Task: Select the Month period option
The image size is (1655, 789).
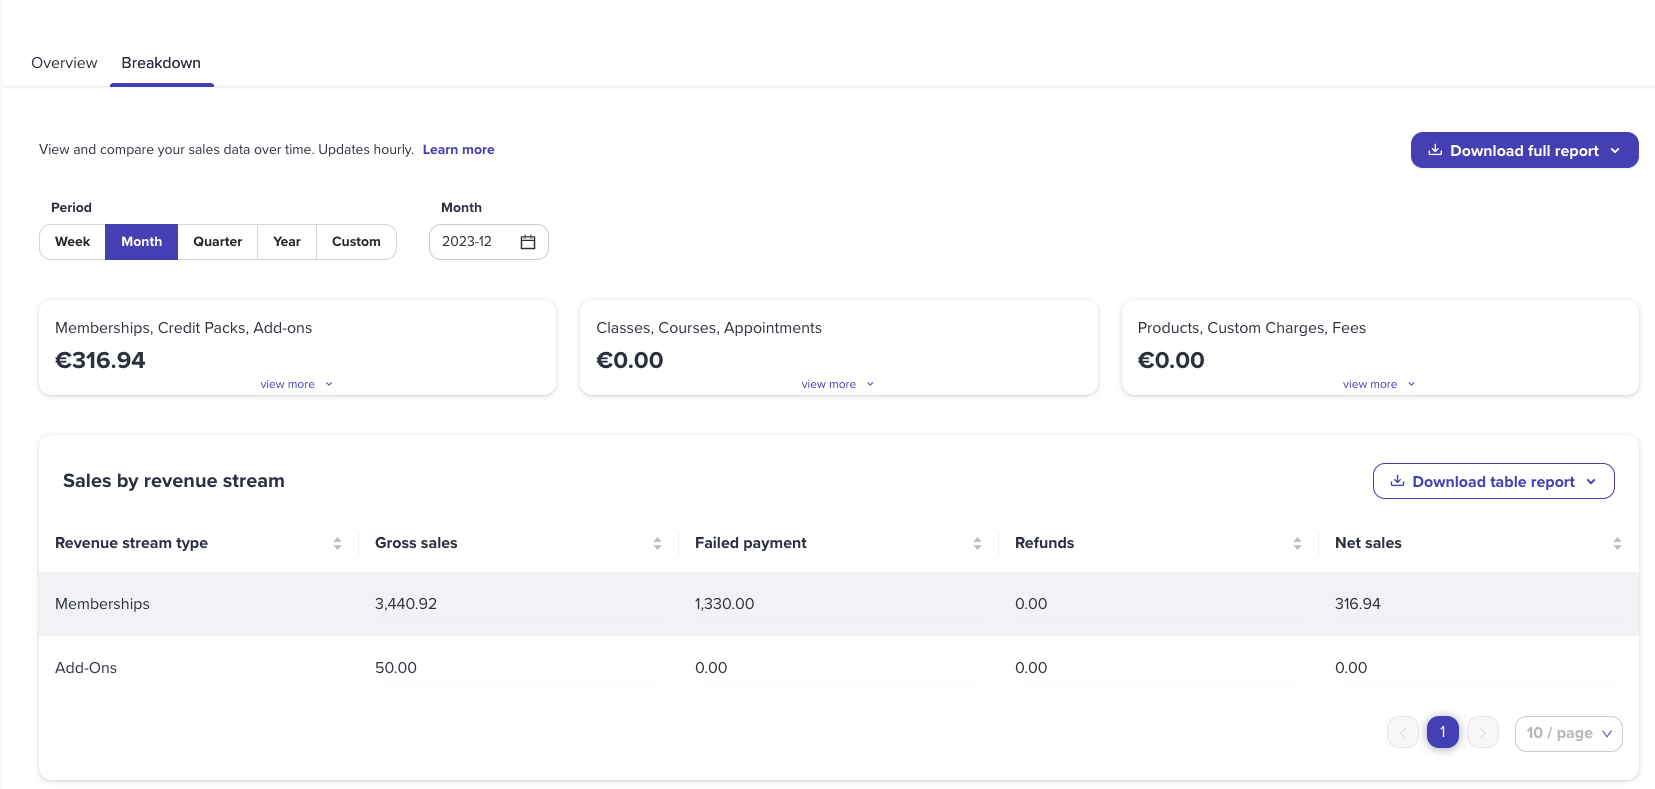Action: (x=141, y=242)
